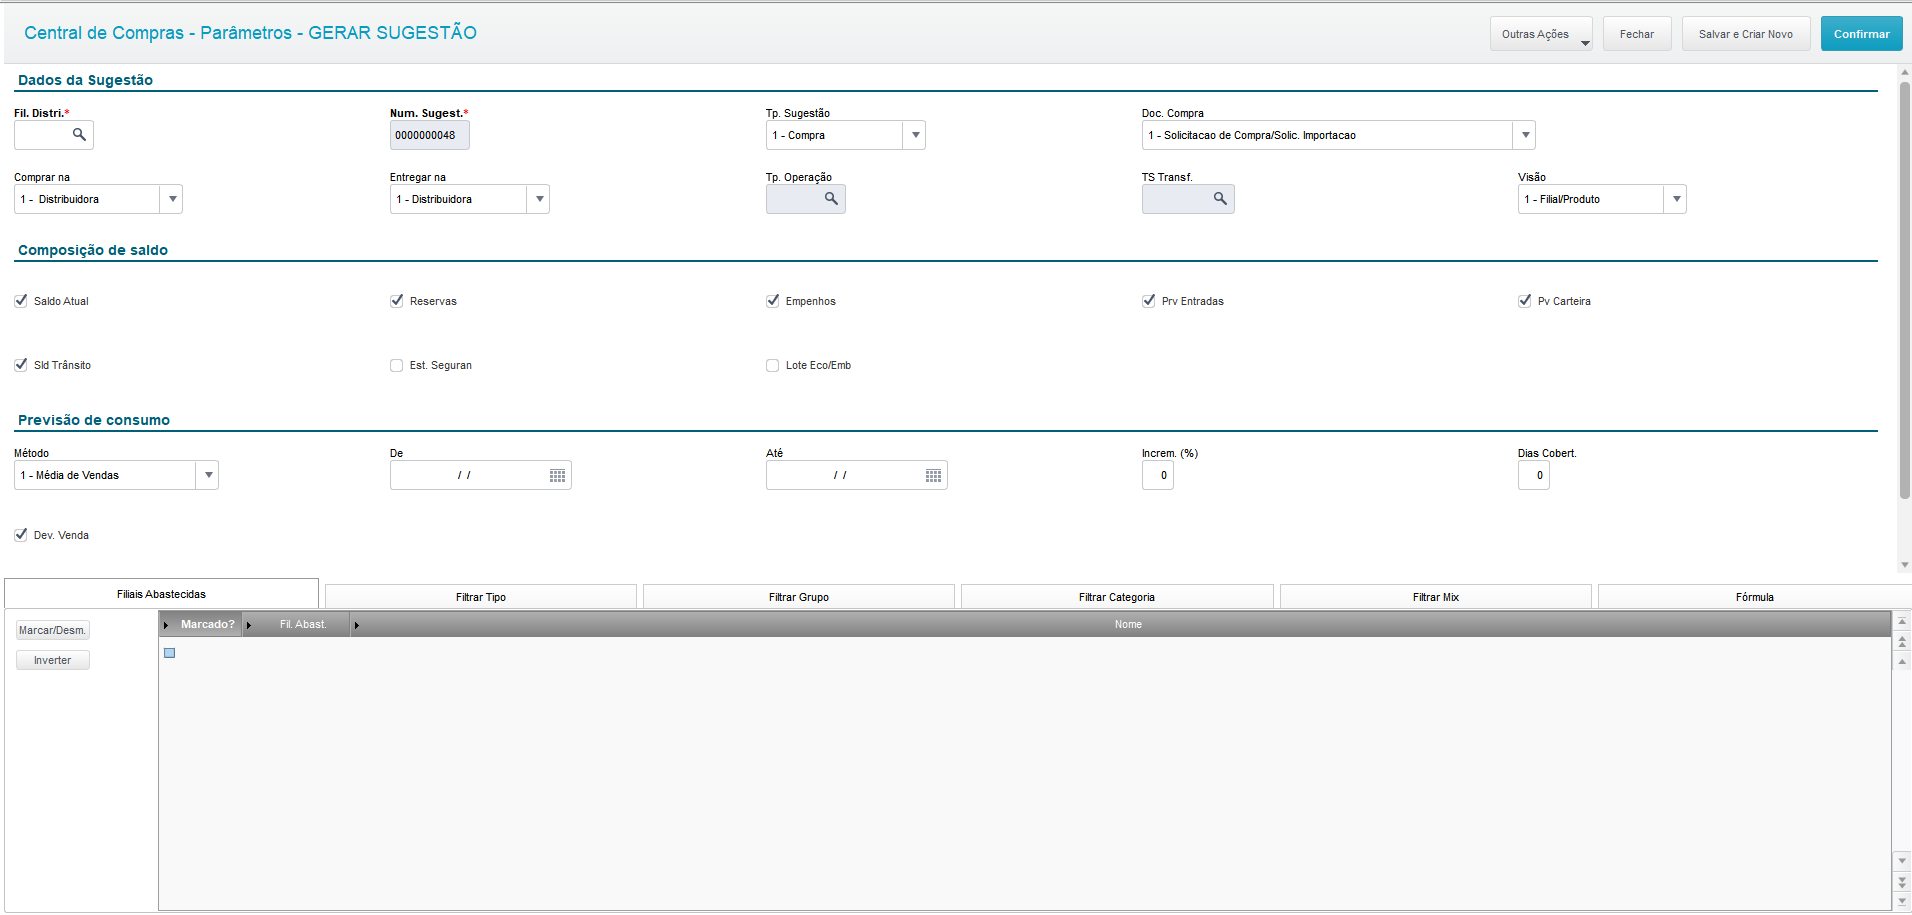This screenshot has height=915, width=1912.
Task: Open TS Transf. search magnifier icon
Action: click(x=1220, y=198)
